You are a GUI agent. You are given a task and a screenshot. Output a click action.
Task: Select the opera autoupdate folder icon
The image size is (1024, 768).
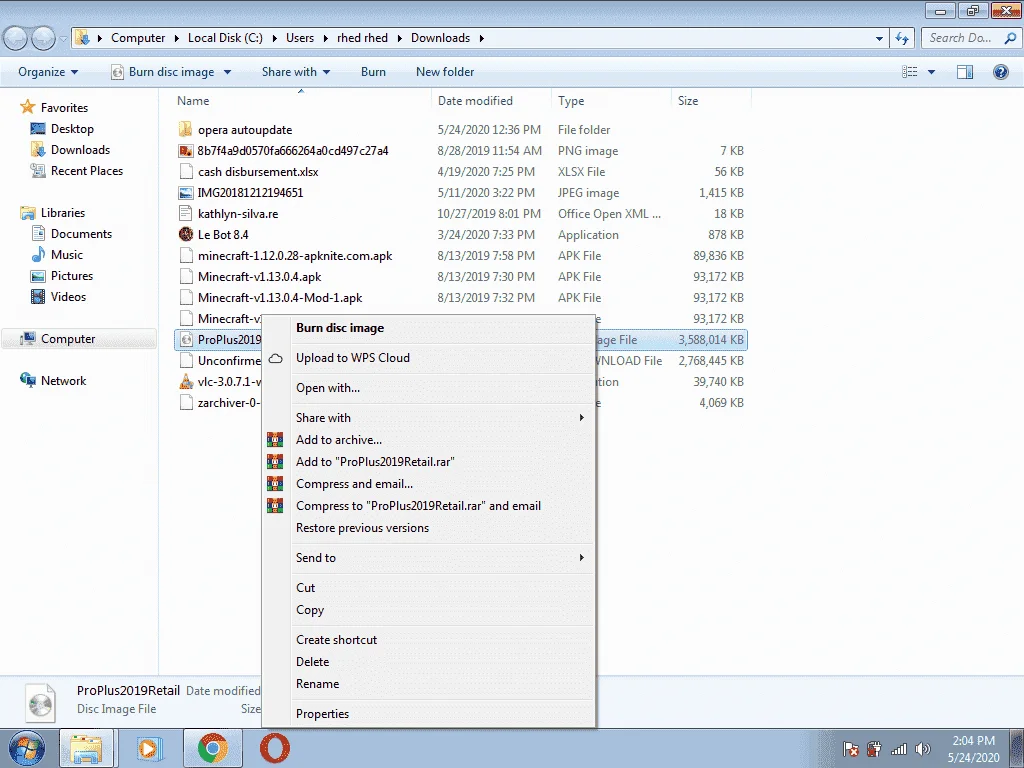coord(185,129)
